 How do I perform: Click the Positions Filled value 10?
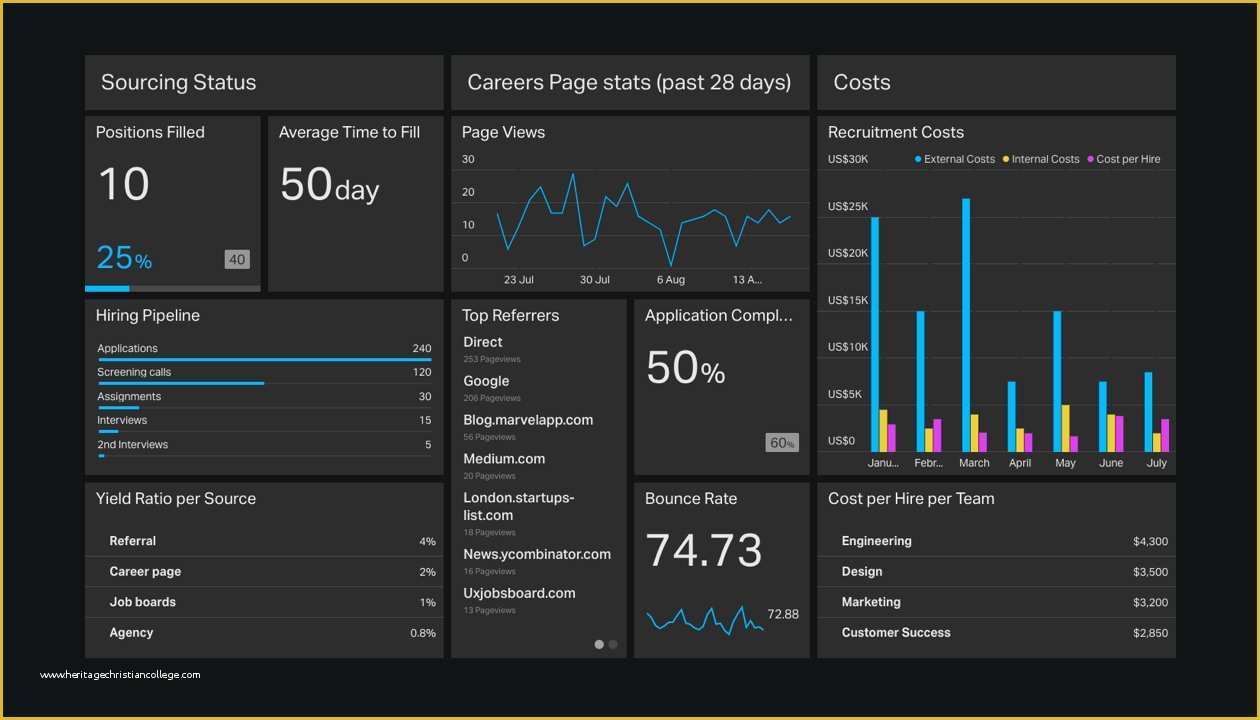pos(124,184)
